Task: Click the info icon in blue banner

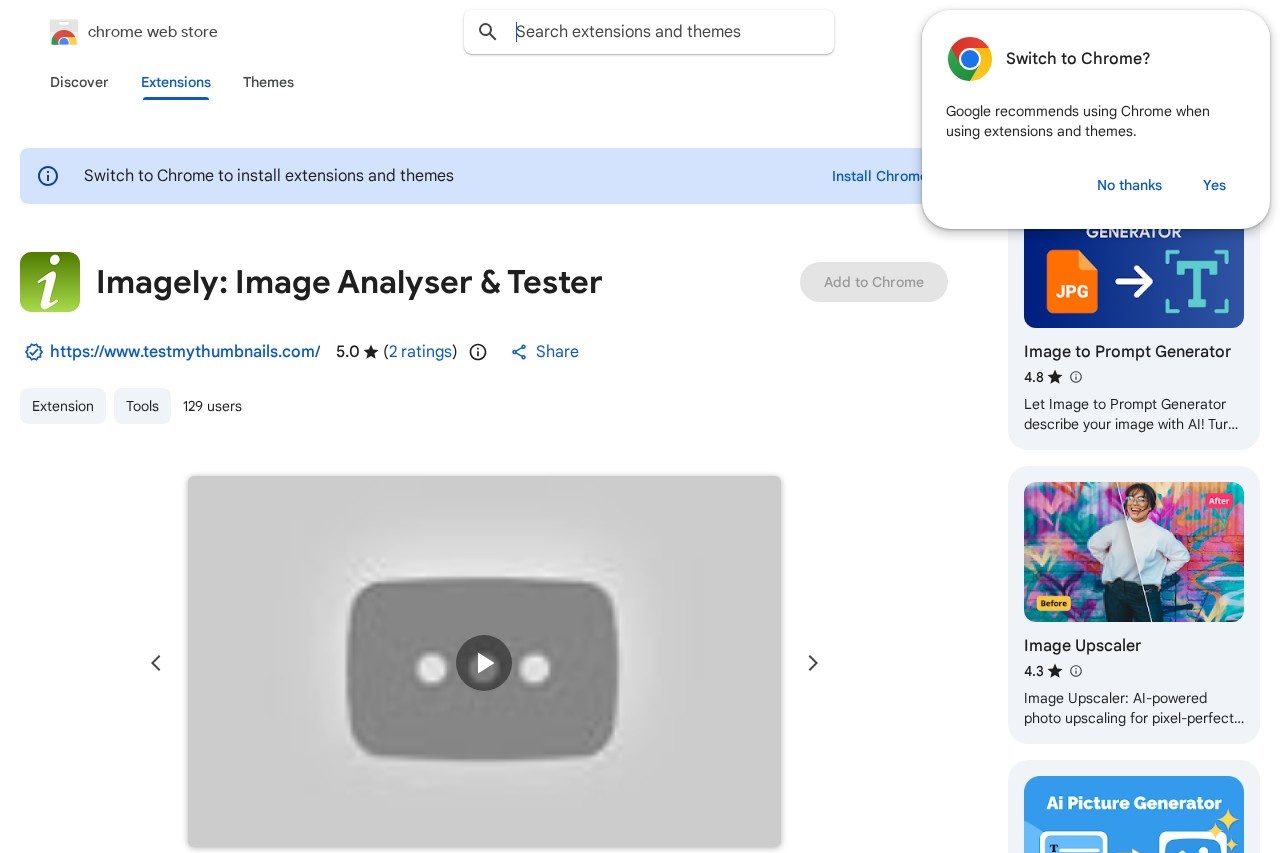Action: click(48, 176)
